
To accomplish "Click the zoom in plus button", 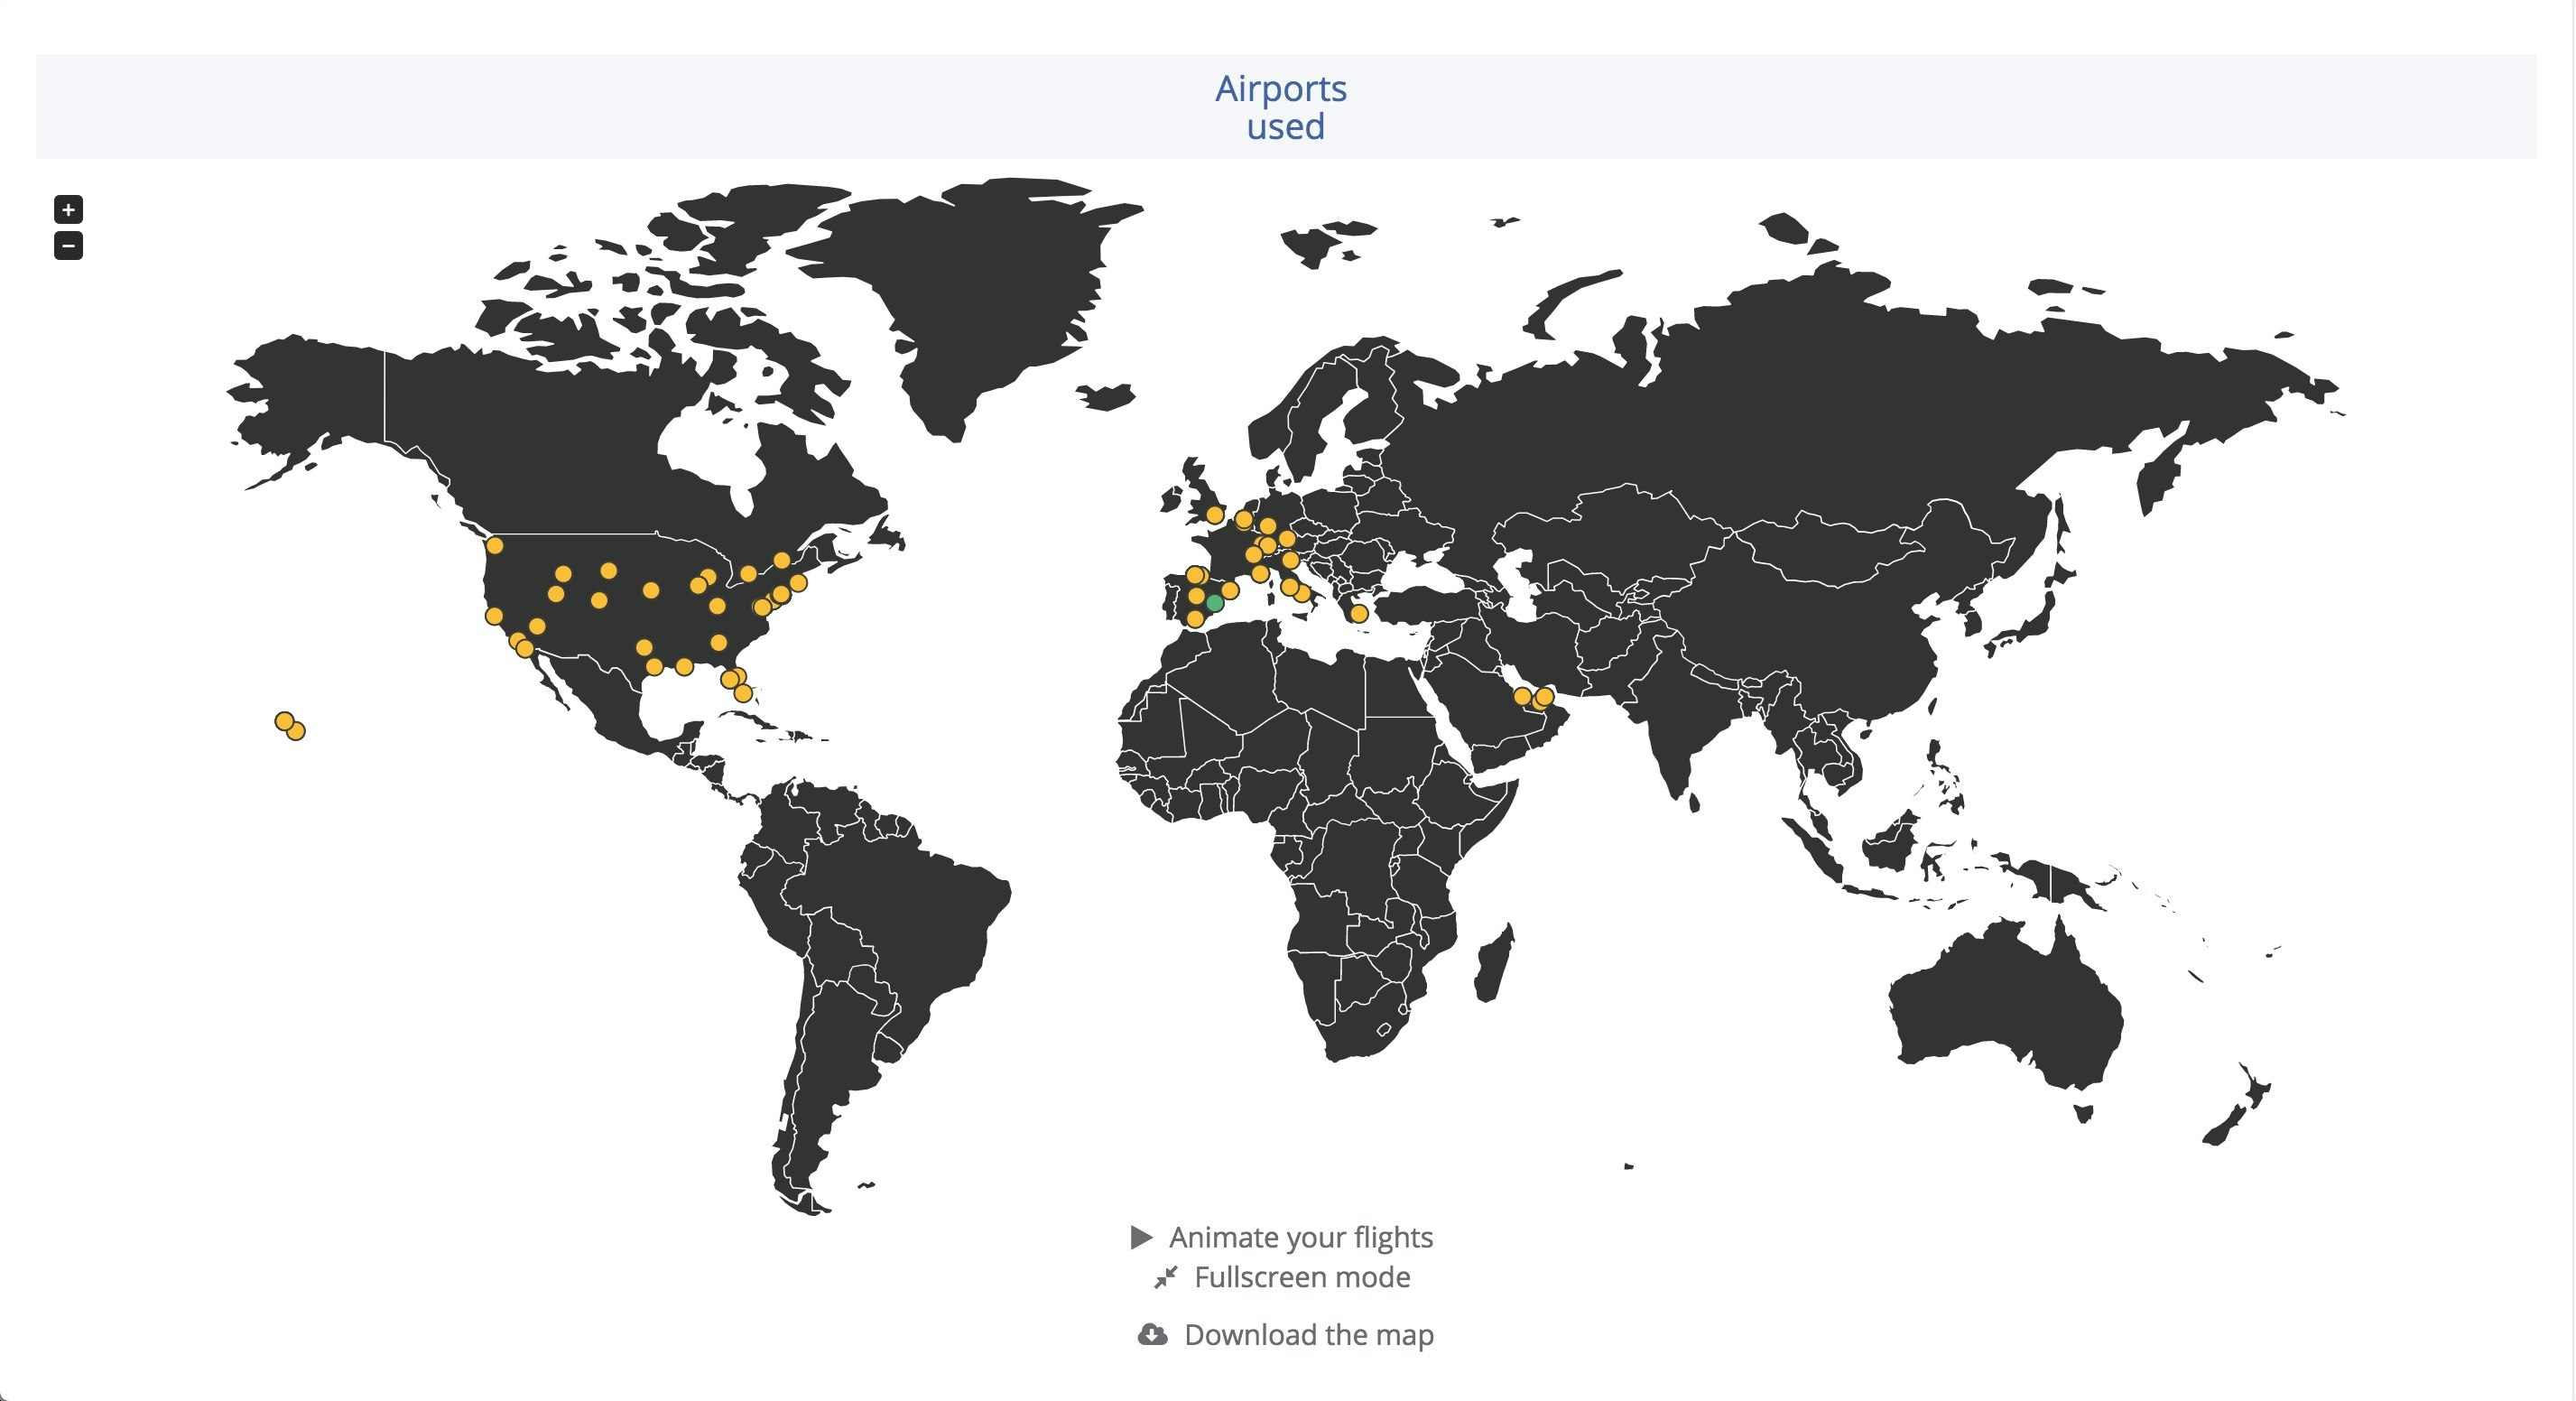I will click(x=68, y=209).
